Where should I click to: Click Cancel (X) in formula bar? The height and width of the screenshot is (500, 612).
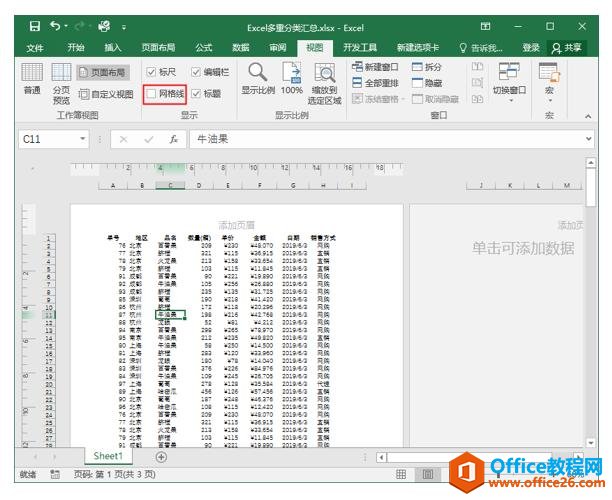pos(123,139)
